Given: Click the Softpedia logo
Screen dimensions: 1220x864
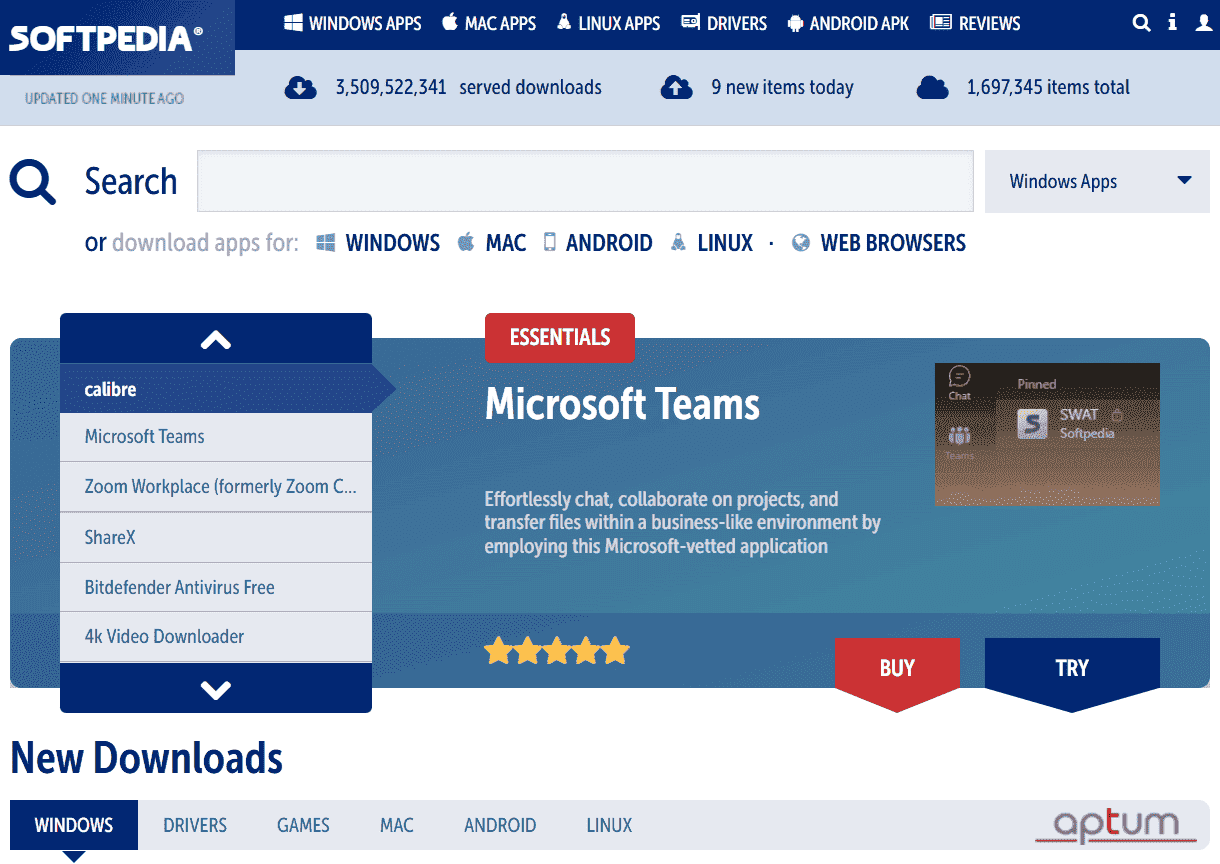Looking at the screenshot, I should [x=106, y=38].
